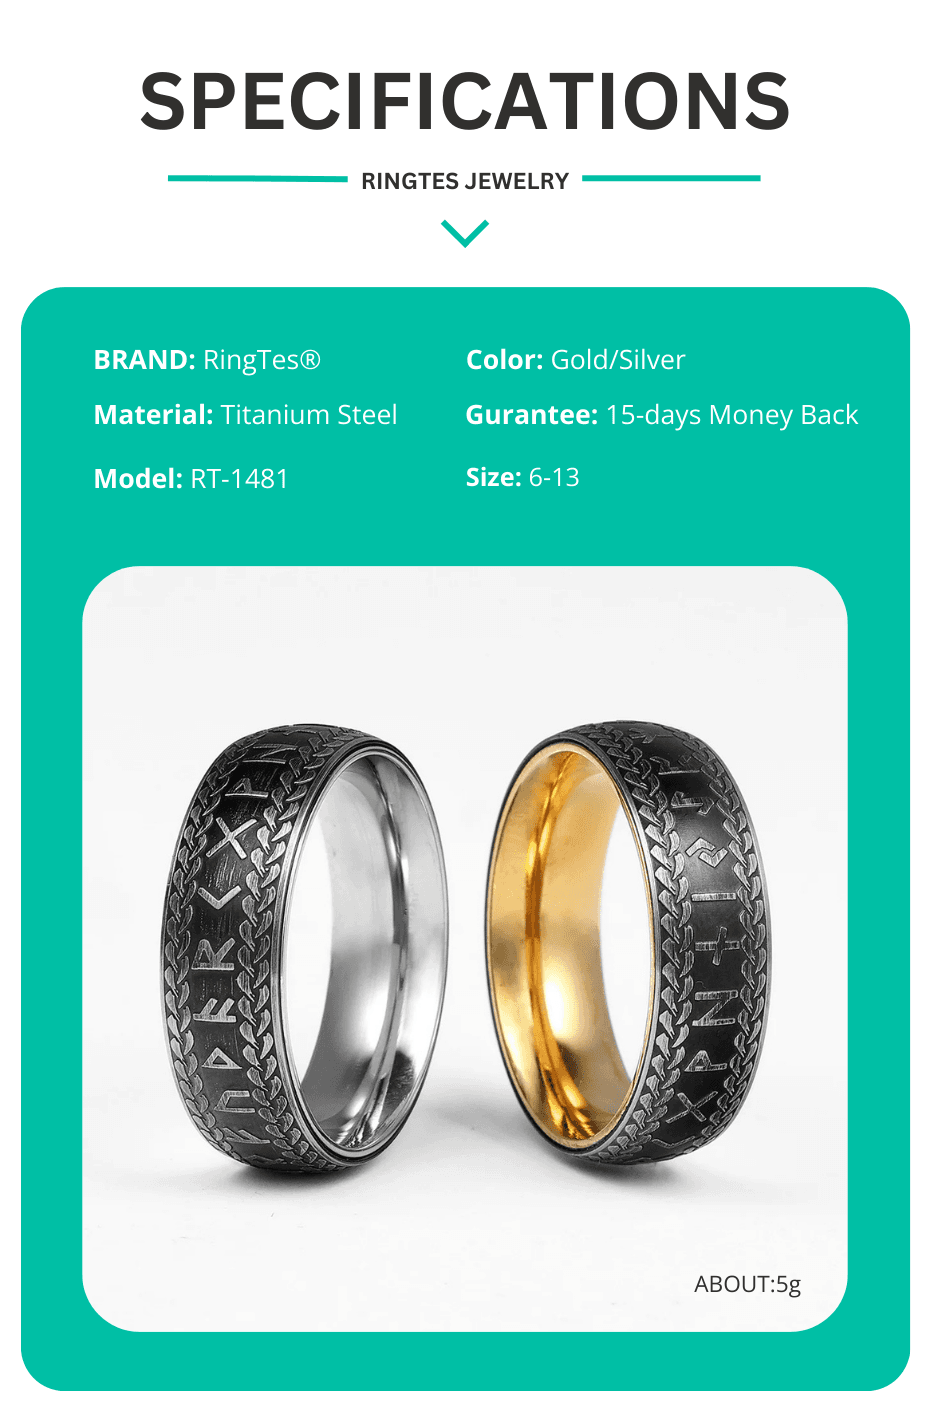Image resolution: width=930 pixels, height=1404 pixels.
Task: Click the Model: RT-1481 text
Action: coord(191,478)
